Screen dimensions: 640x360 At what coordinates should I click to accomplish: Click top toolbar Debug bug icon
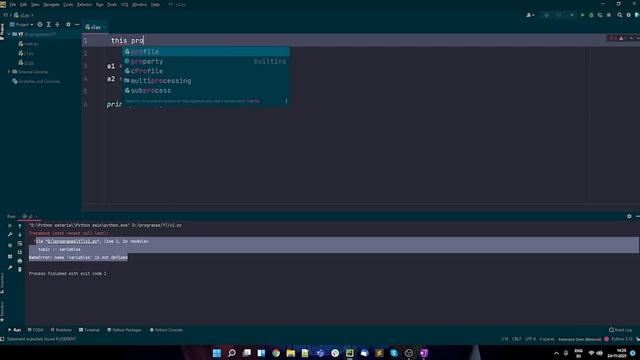pyautogui.click(x=591, y=15)
